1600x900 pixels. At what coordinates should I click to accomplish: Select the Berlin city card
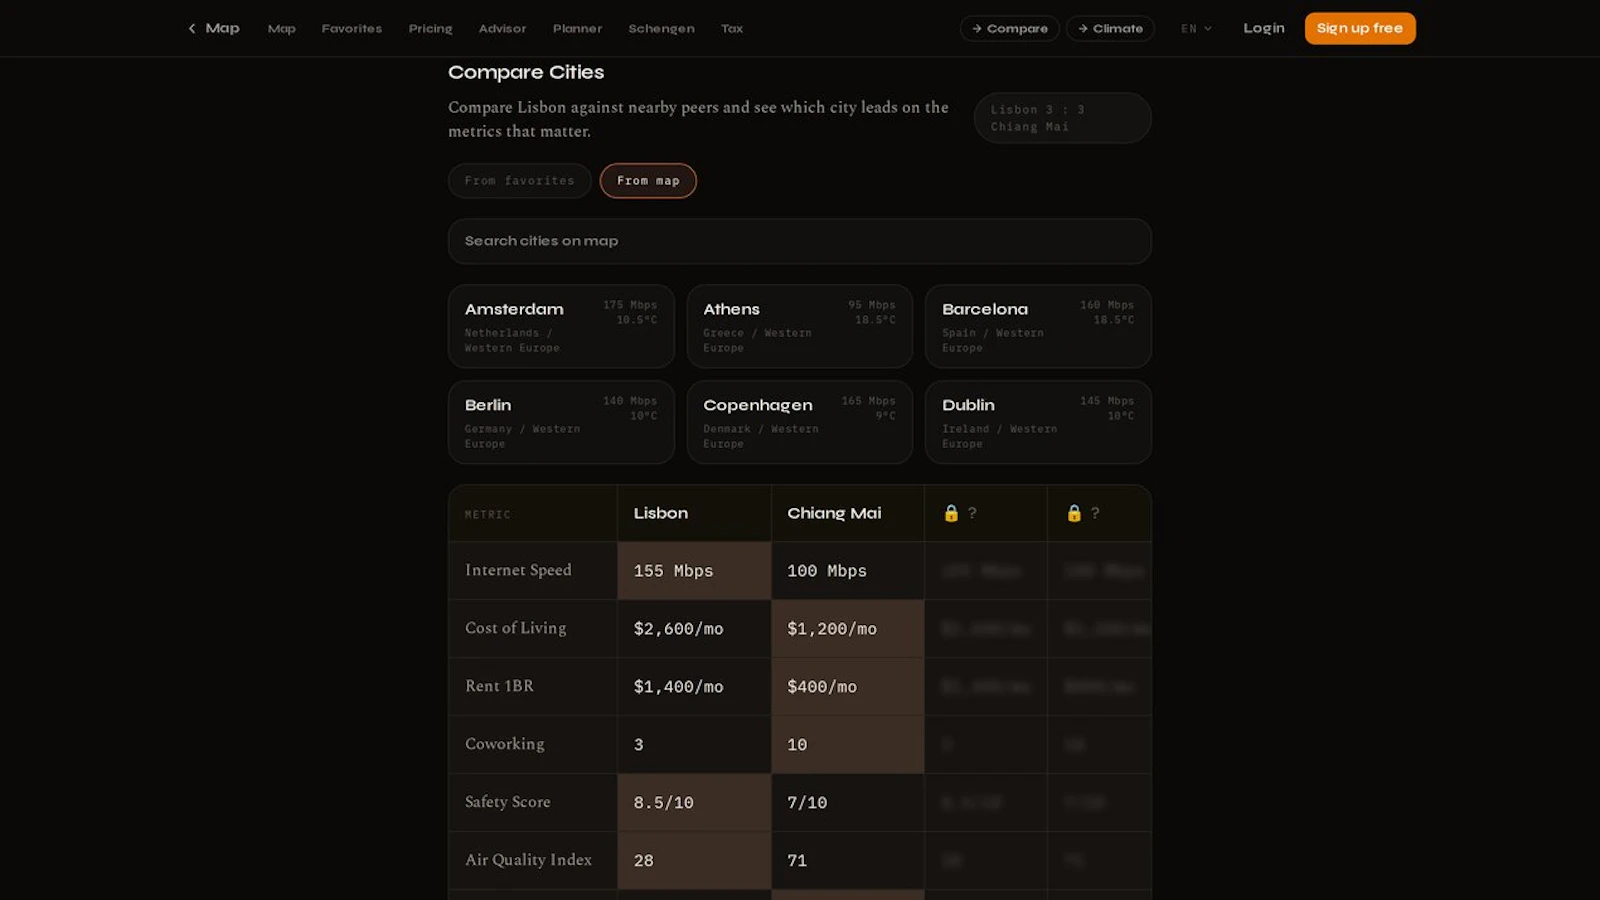(x=561, y=422)
